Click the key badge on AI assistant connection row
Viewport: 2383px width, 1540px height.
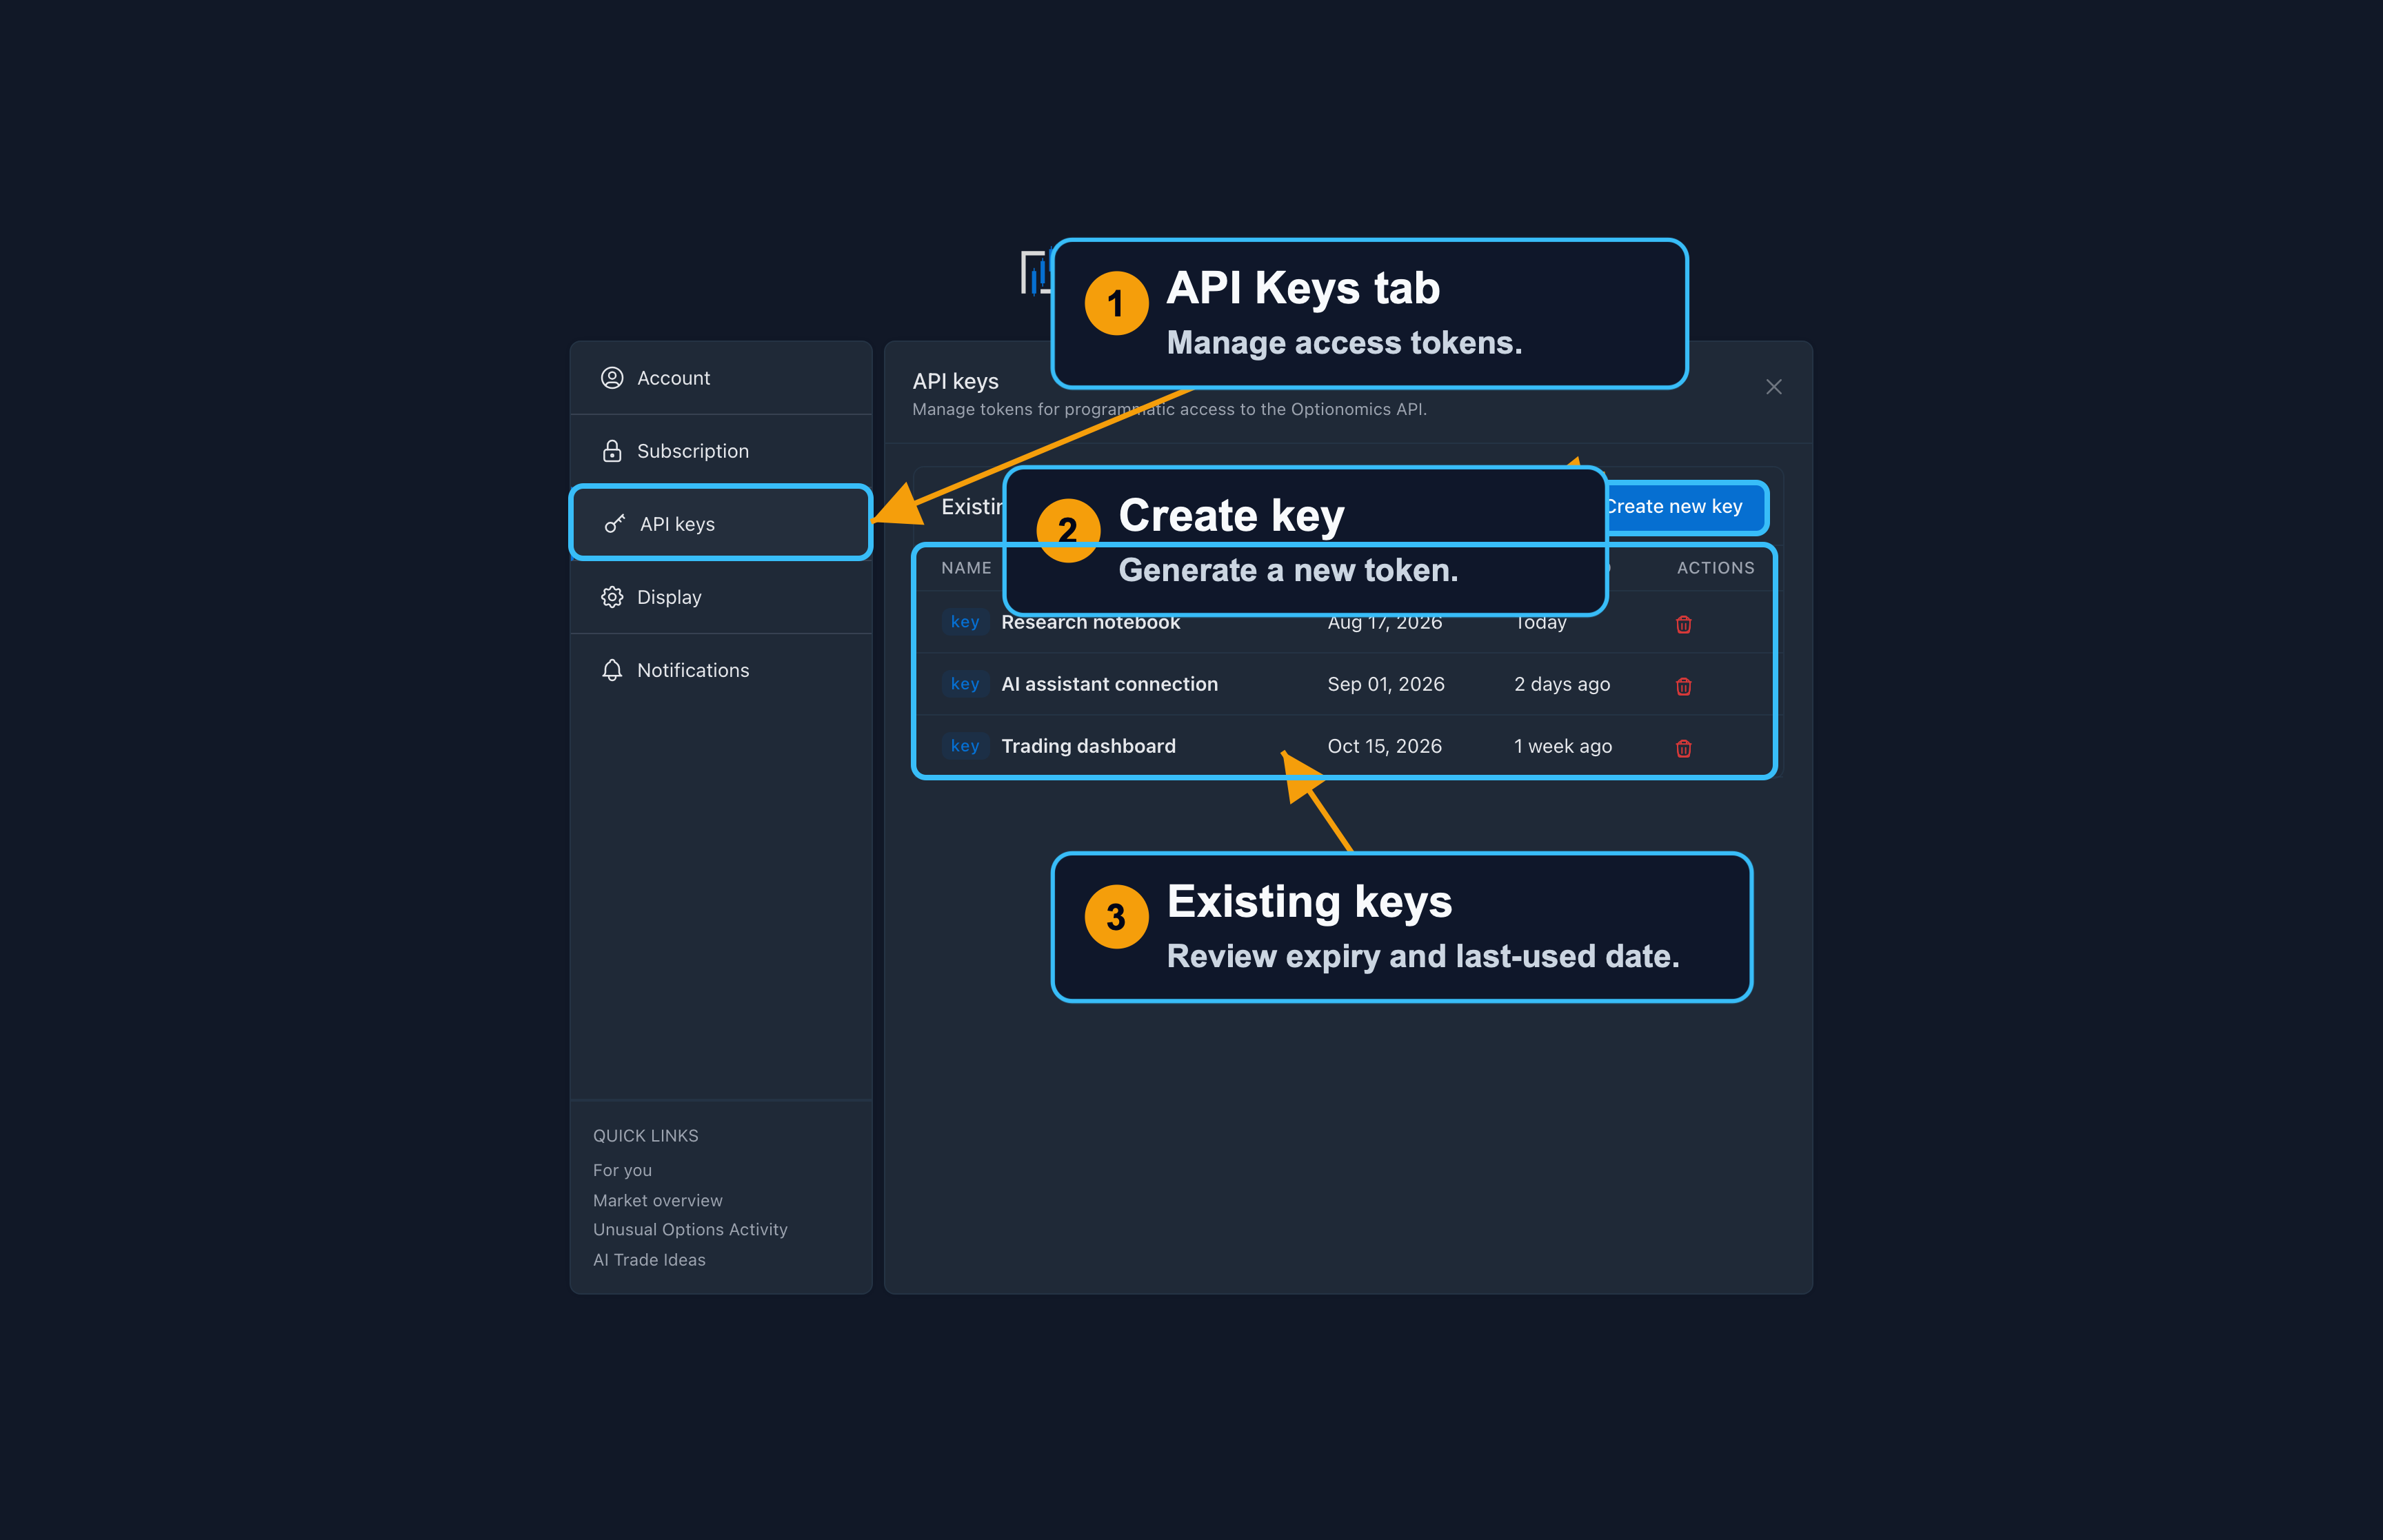pos(965,684)
